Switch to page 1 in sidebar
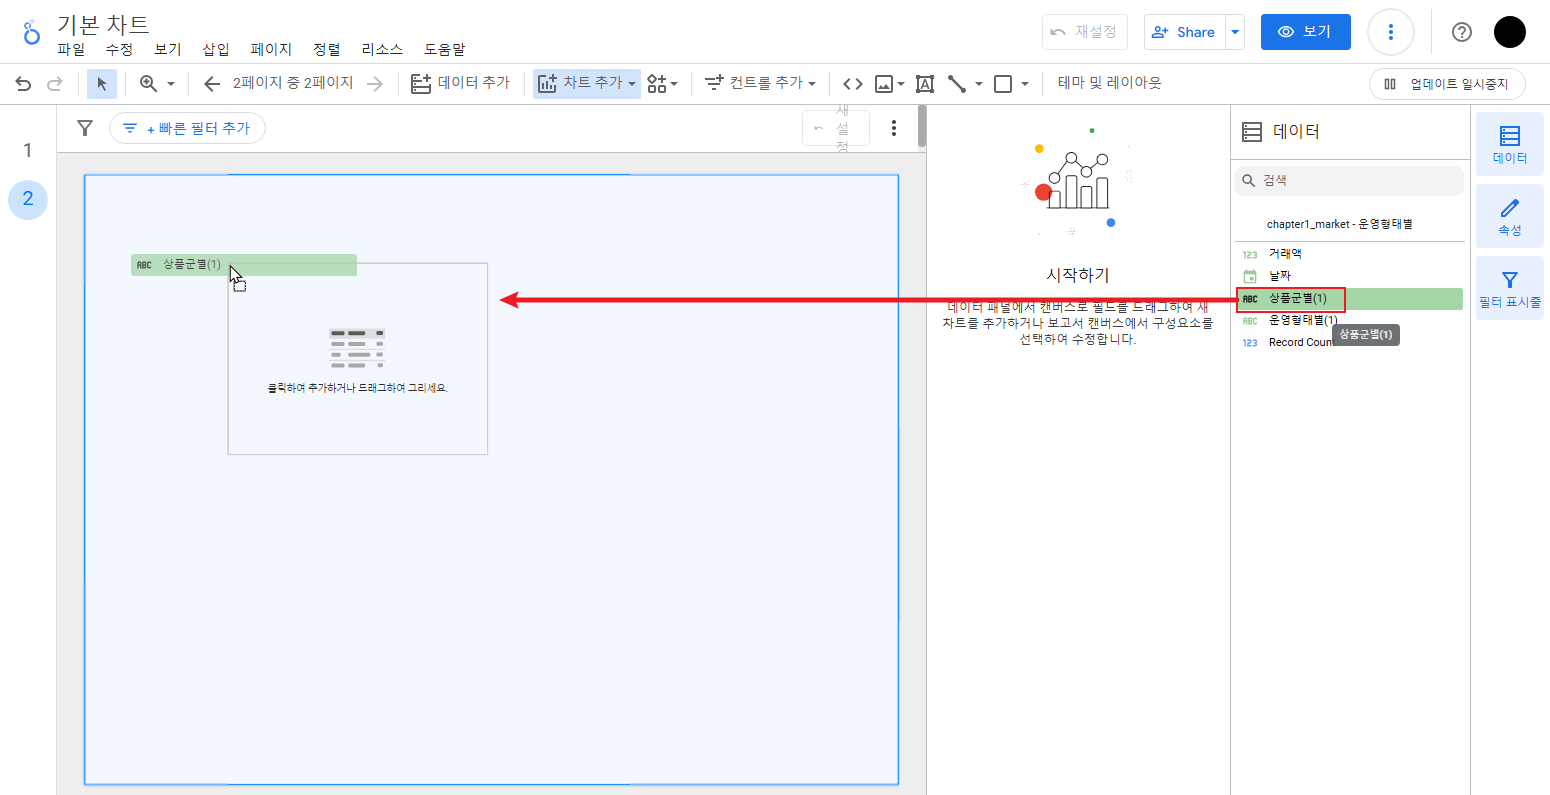The image size is (1550, 795). (28, 150)
